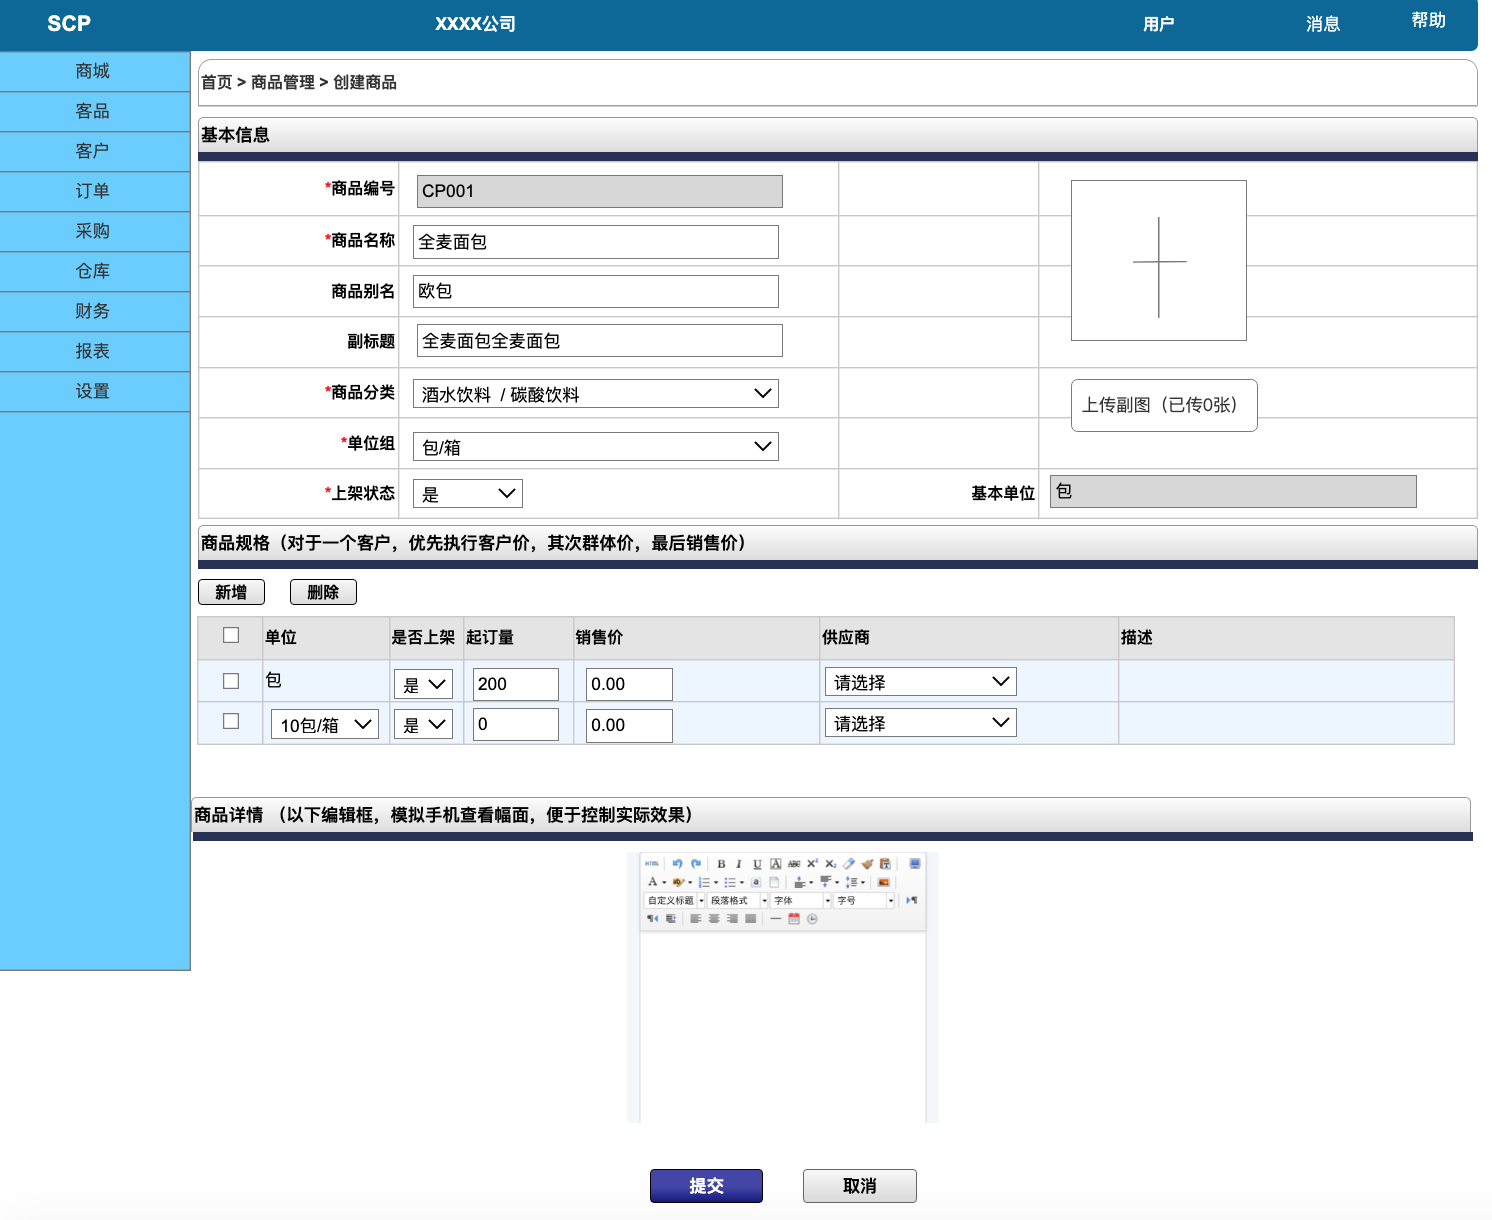This screenshot has width=1492, height=1220.
Task: Click 上传副图 upload button
Action: tap(1164, 405)
